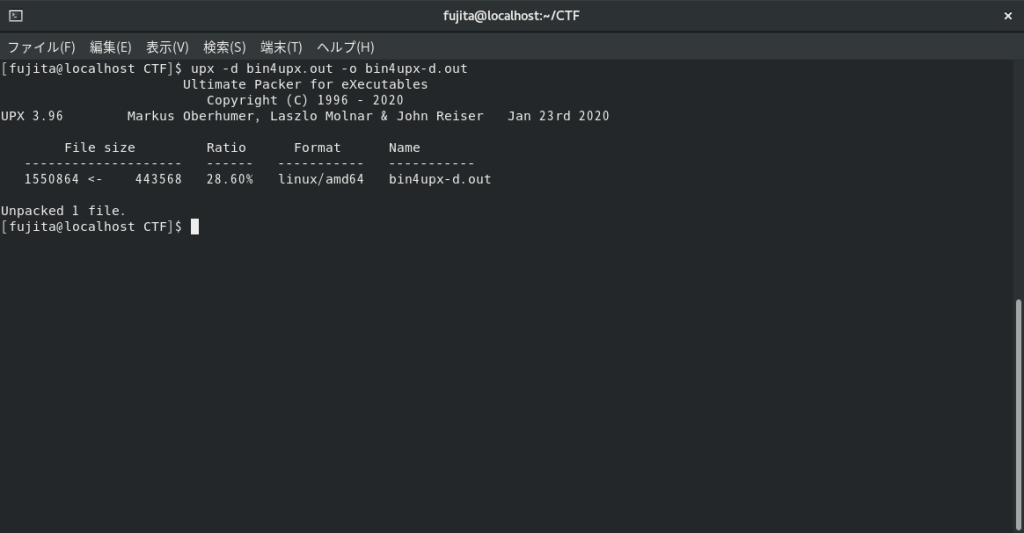This screenshot has height=533, width=1024.
Task: Click the "File size" column header
Action: [x=99, y=148]
